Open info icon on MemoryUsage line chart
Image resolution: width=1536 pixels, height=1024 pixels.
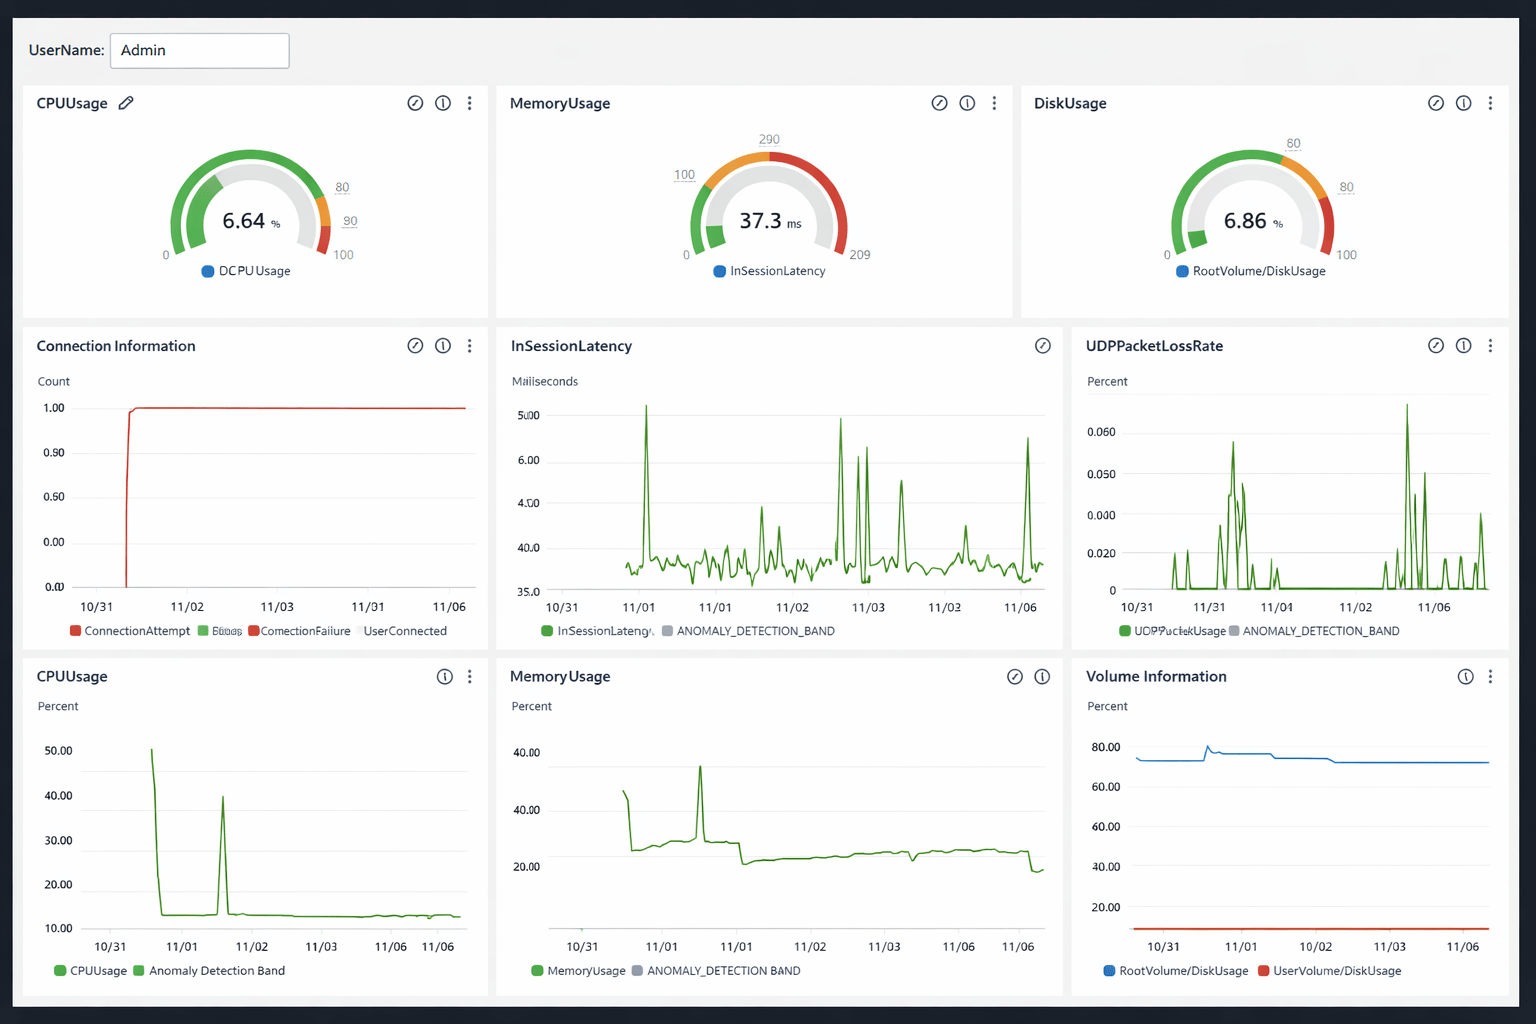click(x=1042, y=677)
